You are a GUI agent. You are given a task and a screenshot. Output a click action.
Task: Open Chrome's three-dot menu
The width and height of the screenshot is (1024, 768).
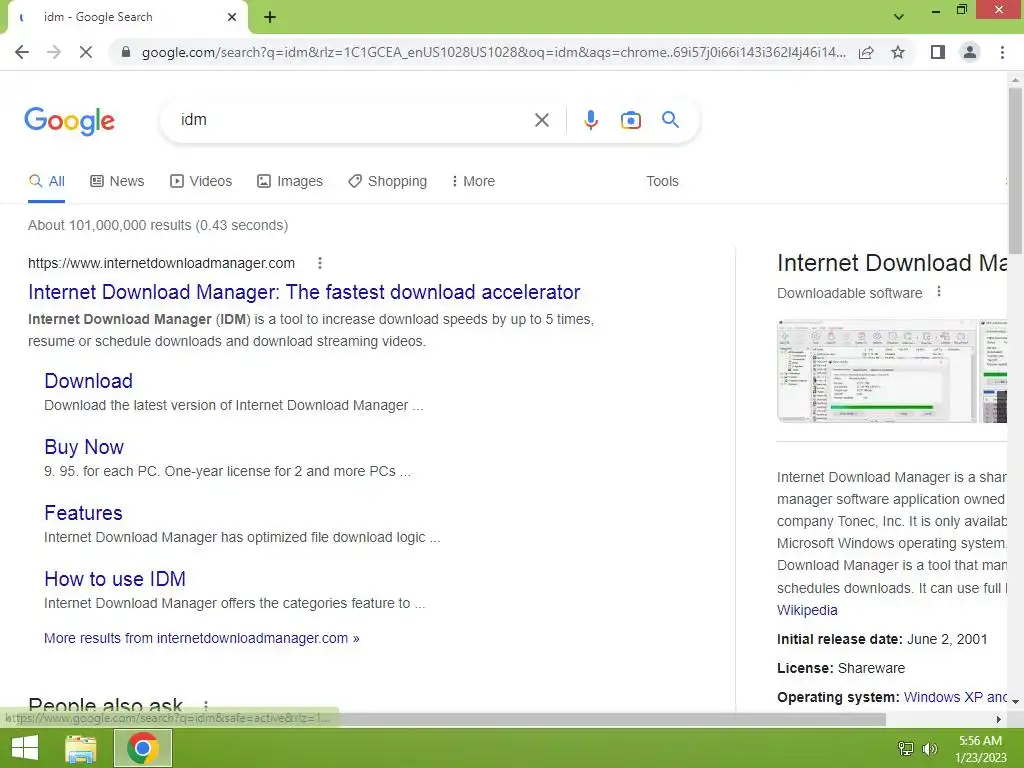click(x=1002, y=52)
